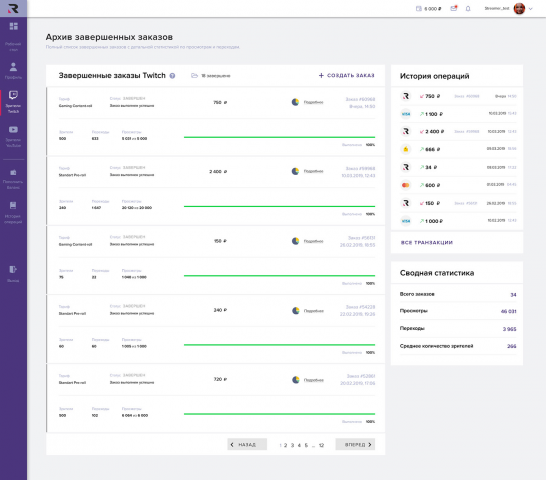
Task: Open pie chart details for the 2 400 ₽ order
Action: point(295,171)
